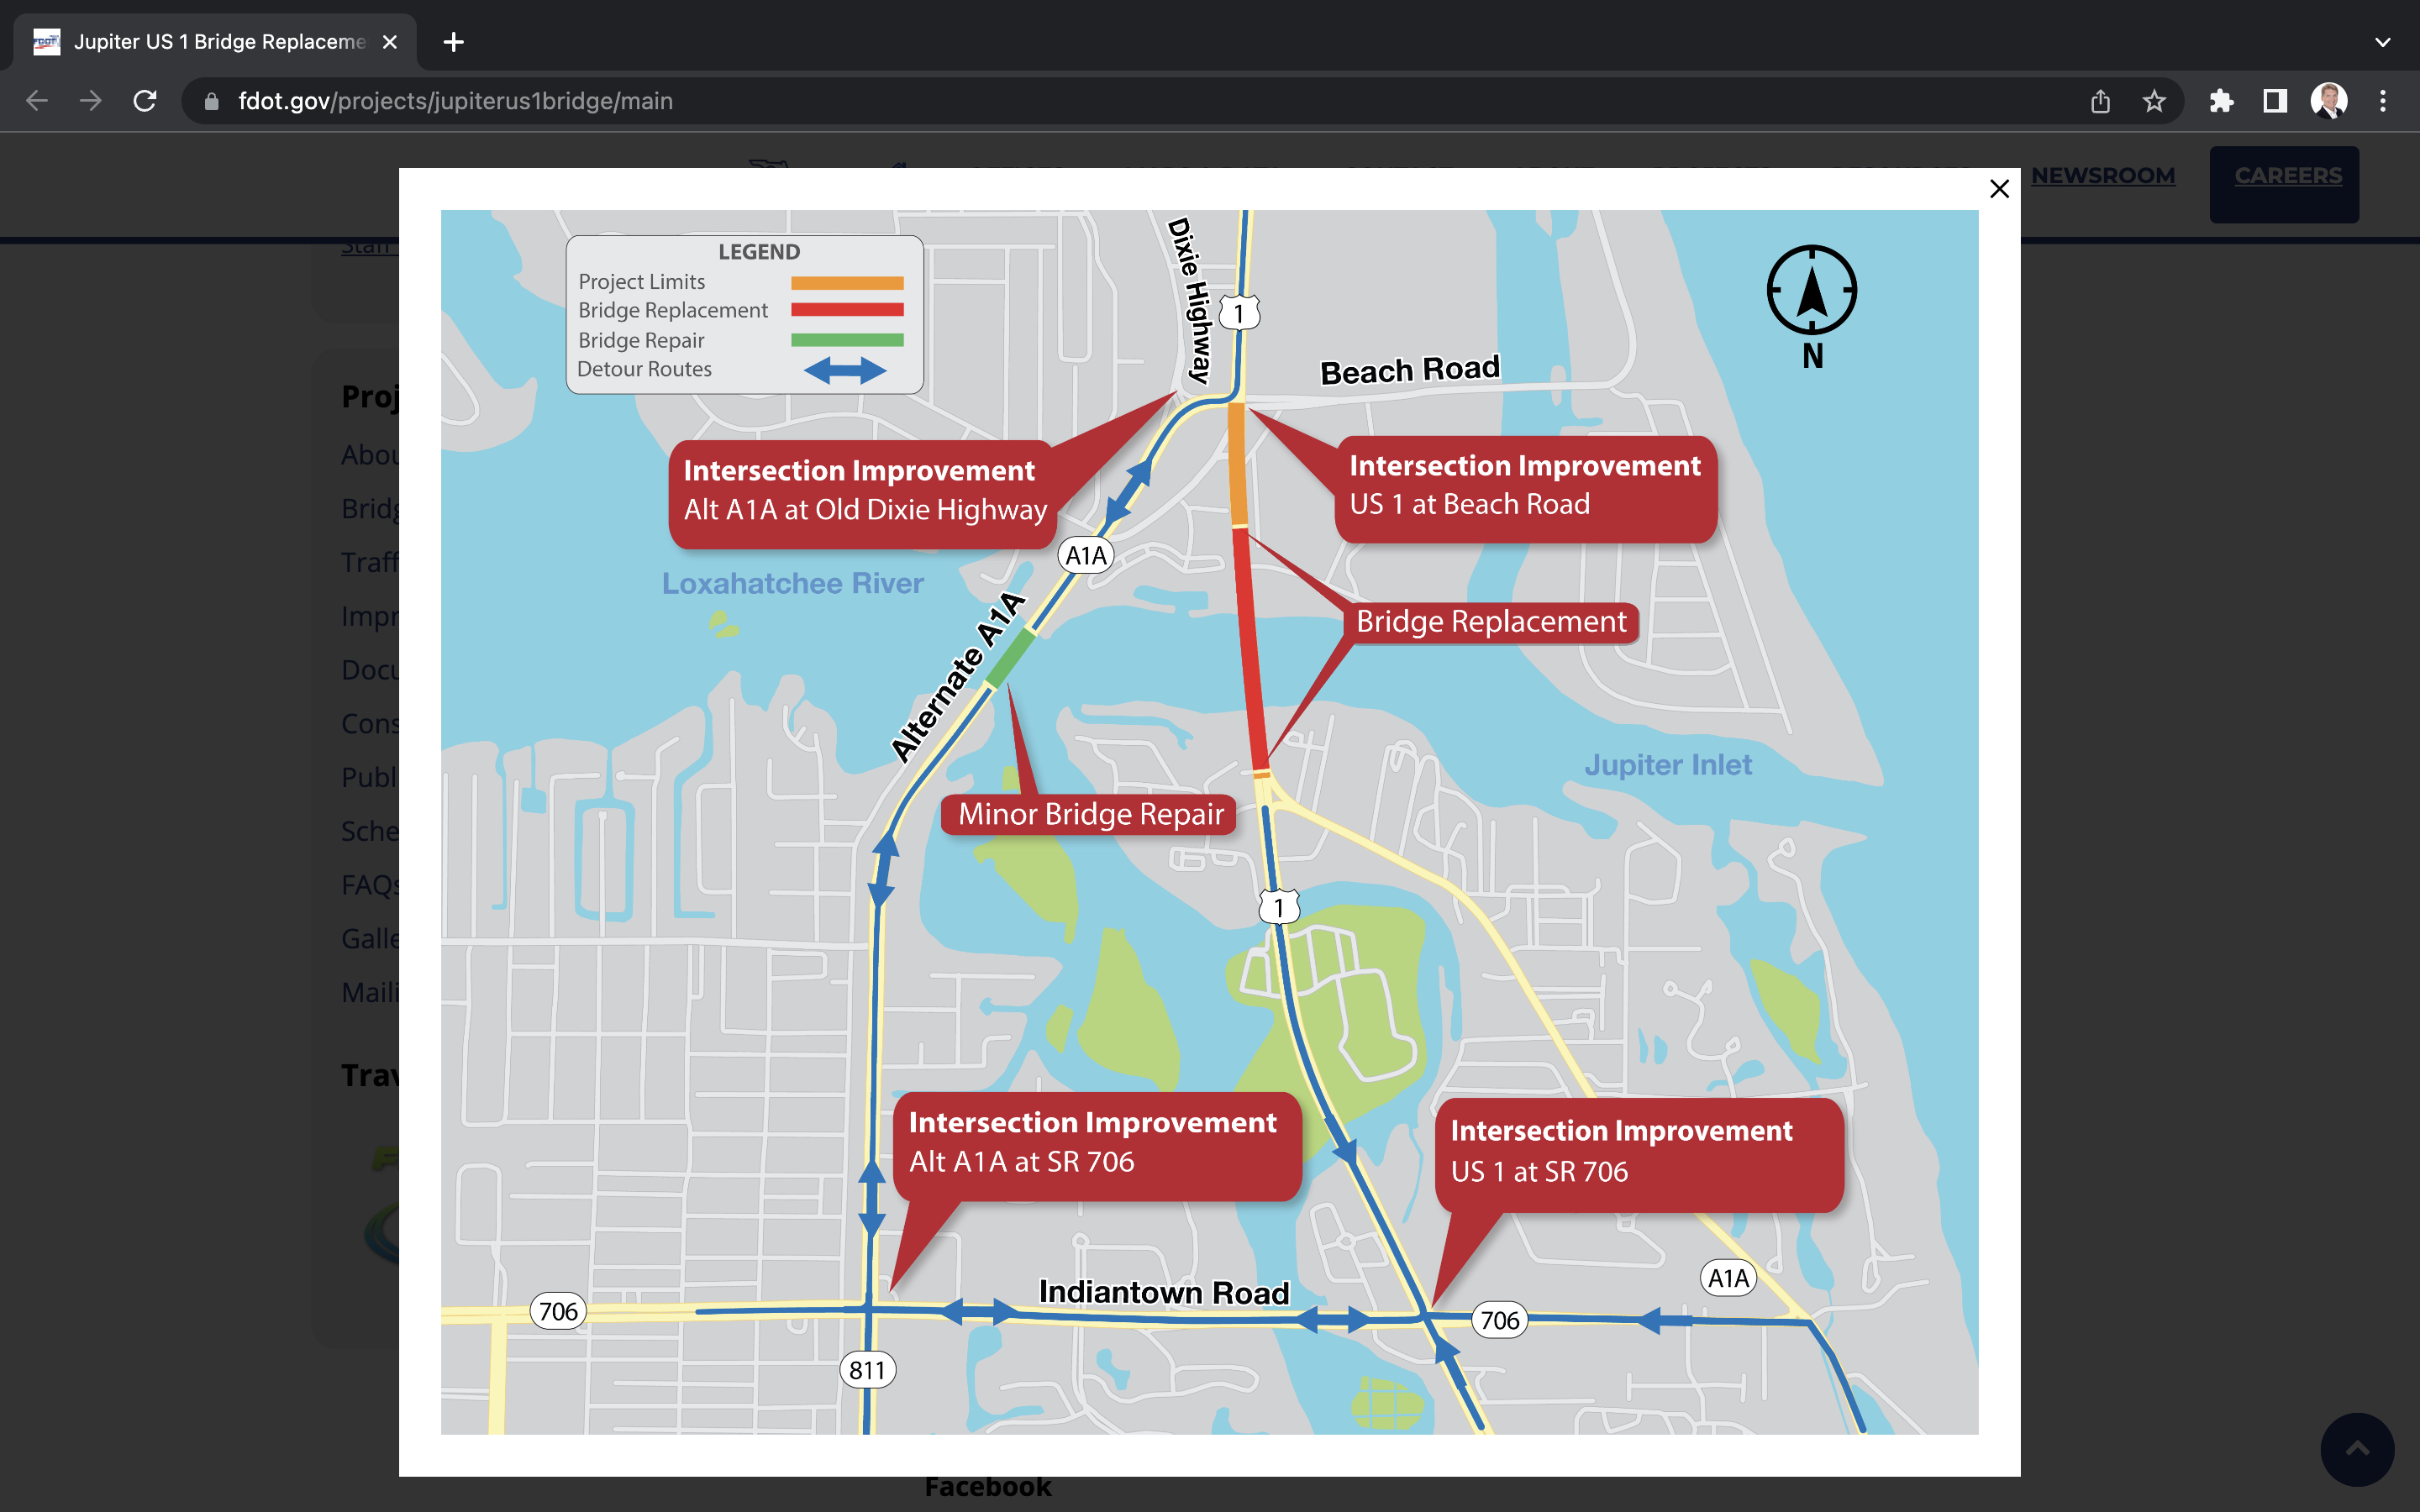Expand the tab search chevron
This screenshot has height=1512, width=2420.
[x=2383, y=42]
